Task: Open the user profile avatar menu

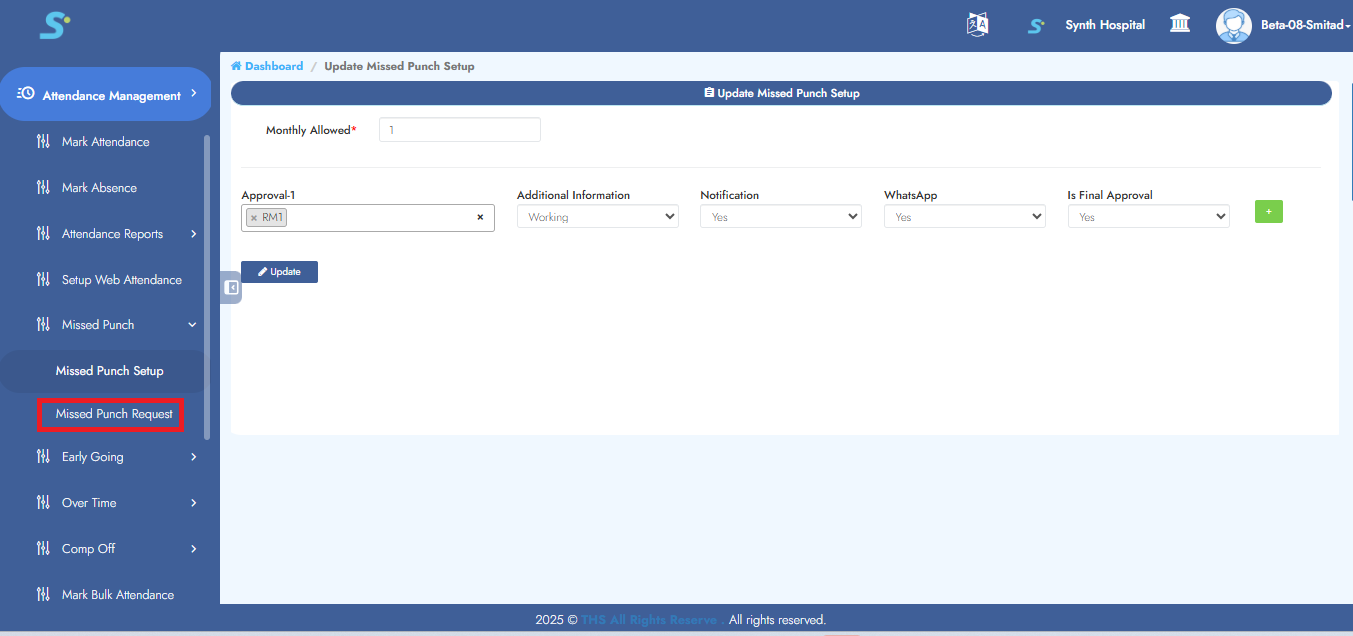Action: [1233, 25]
